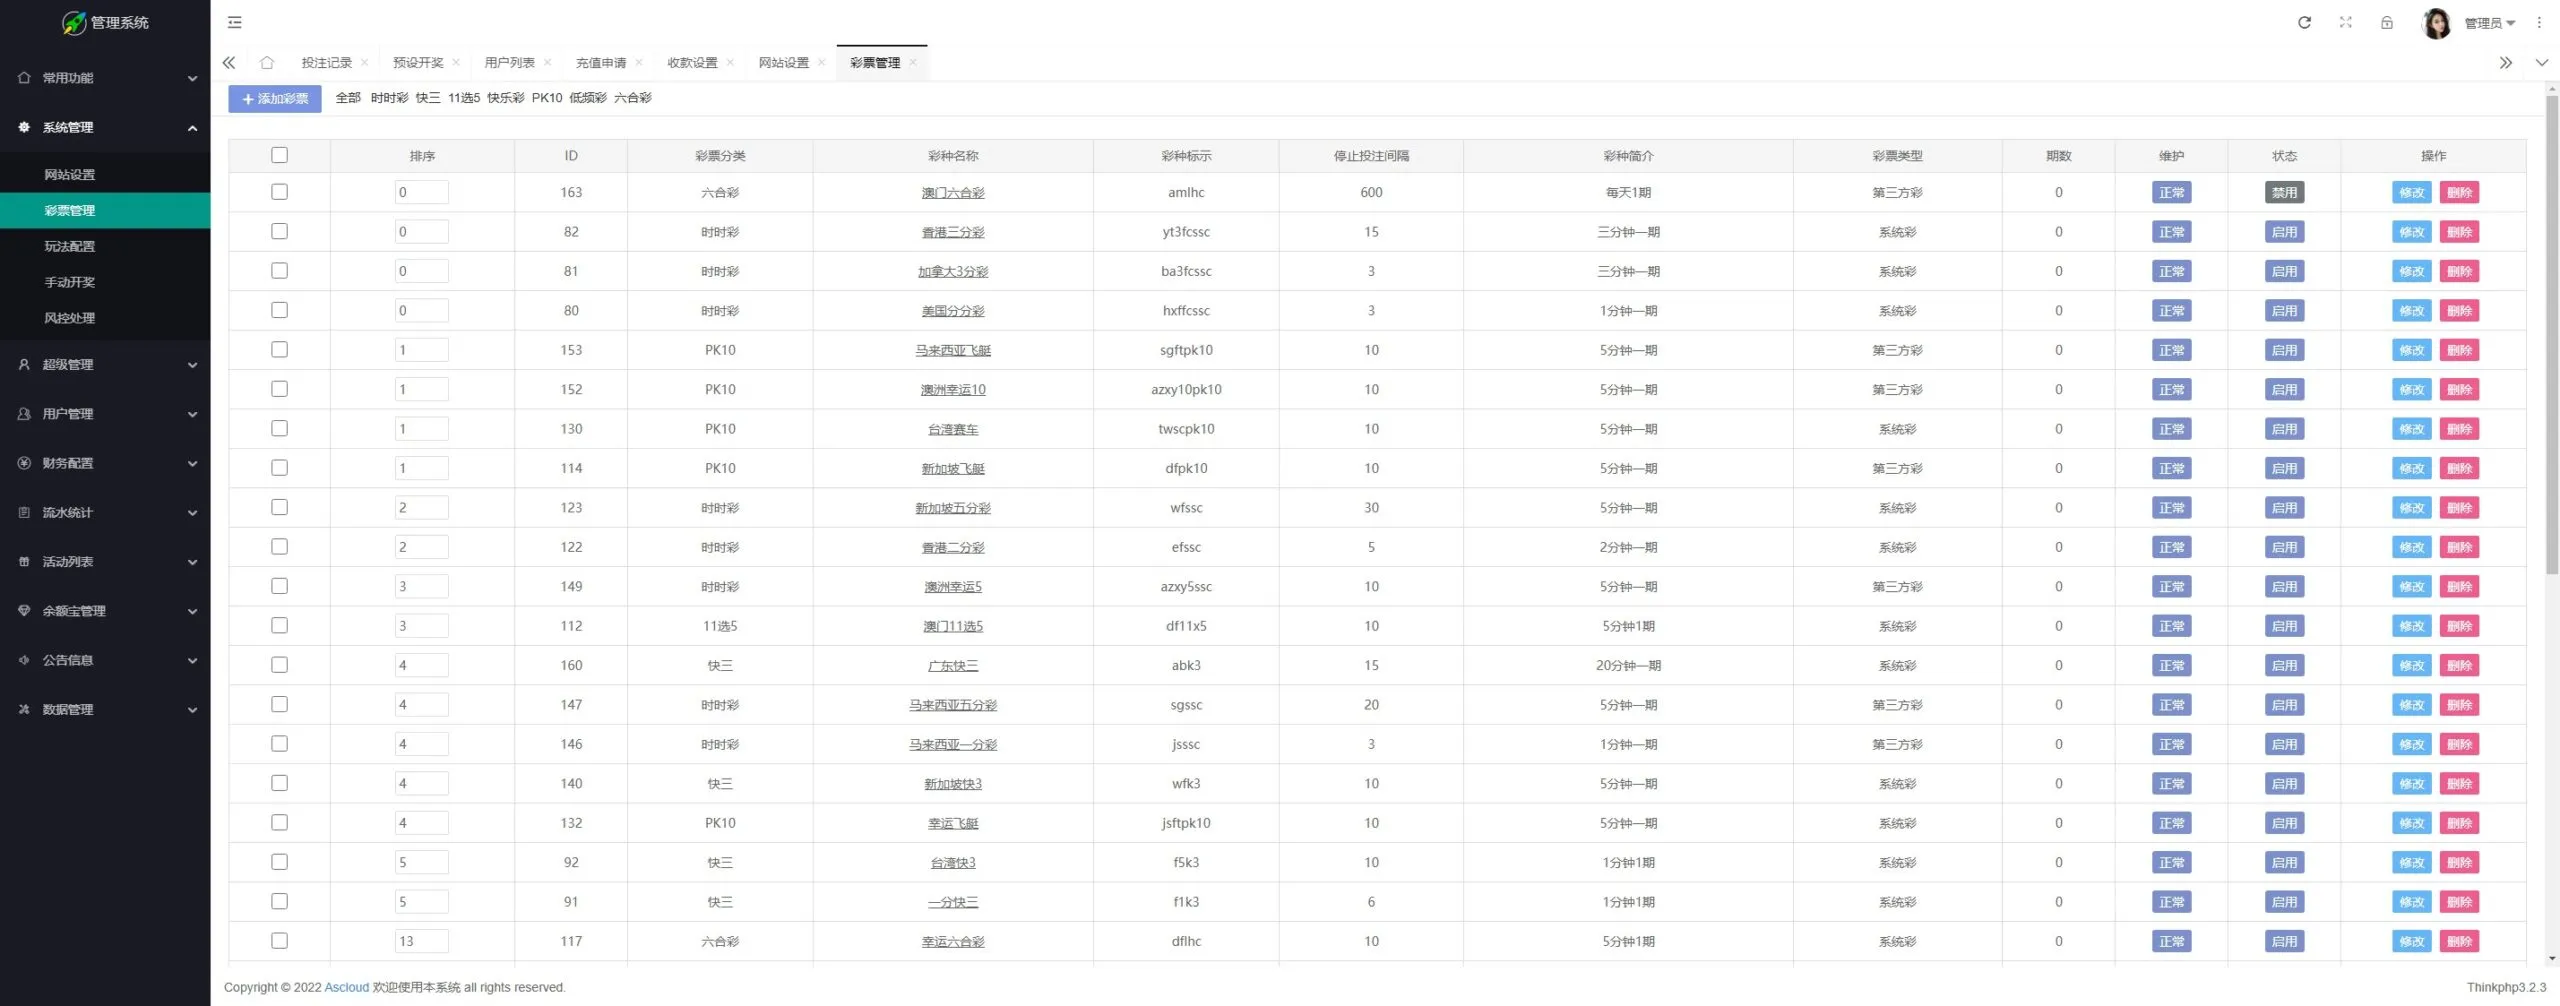Screen dimensions: 2560x1006
Task: Click the lock screen icon
Action: pos(2387,22)
